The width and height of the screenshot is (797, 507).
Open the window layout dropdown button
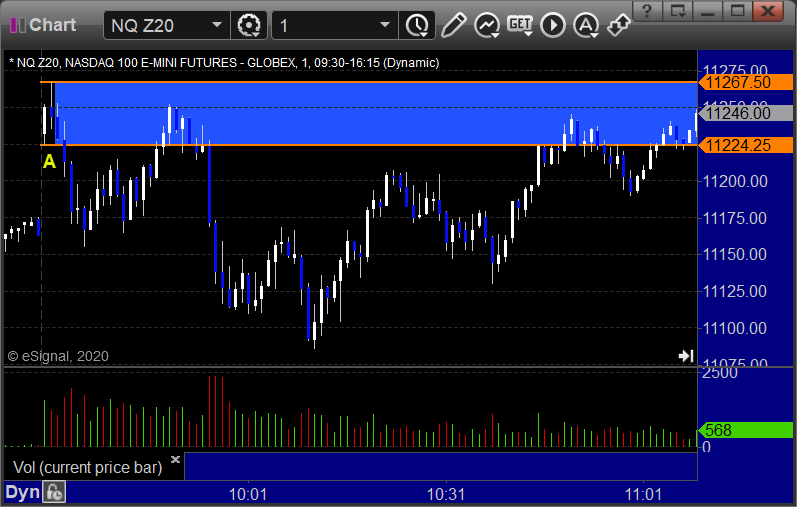(x=678, y=11)
